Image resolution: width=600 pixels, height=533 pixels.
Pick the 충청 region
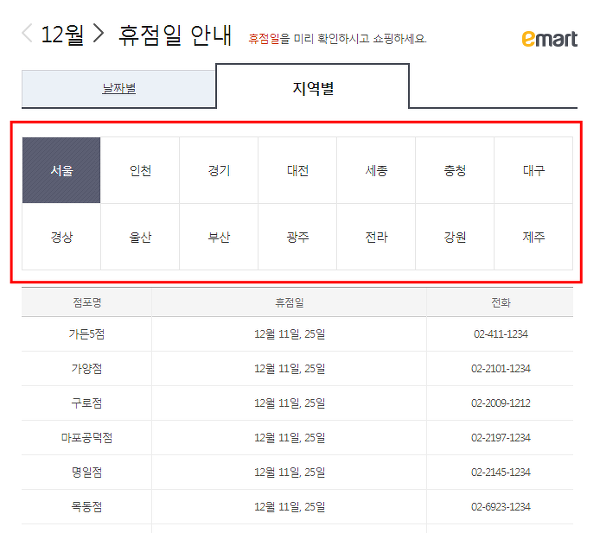(x=455, y=170)
